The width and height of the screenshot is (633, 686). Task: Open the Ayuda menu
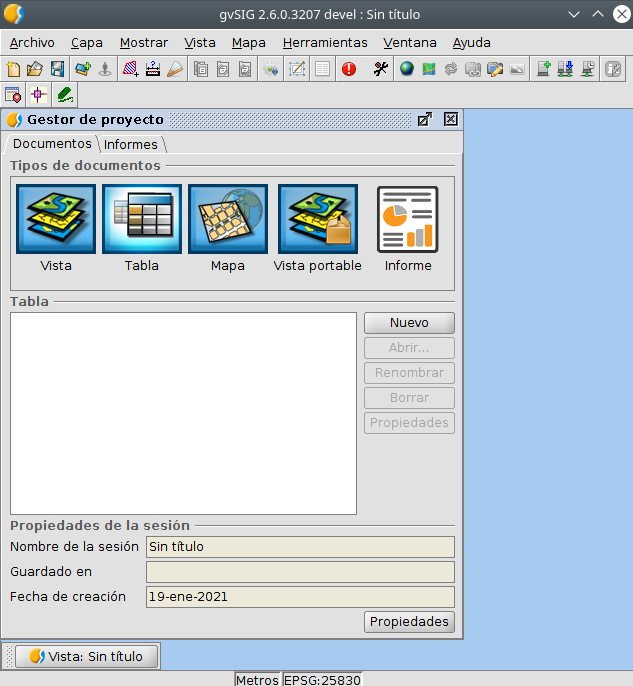click(x=471, y=43)
